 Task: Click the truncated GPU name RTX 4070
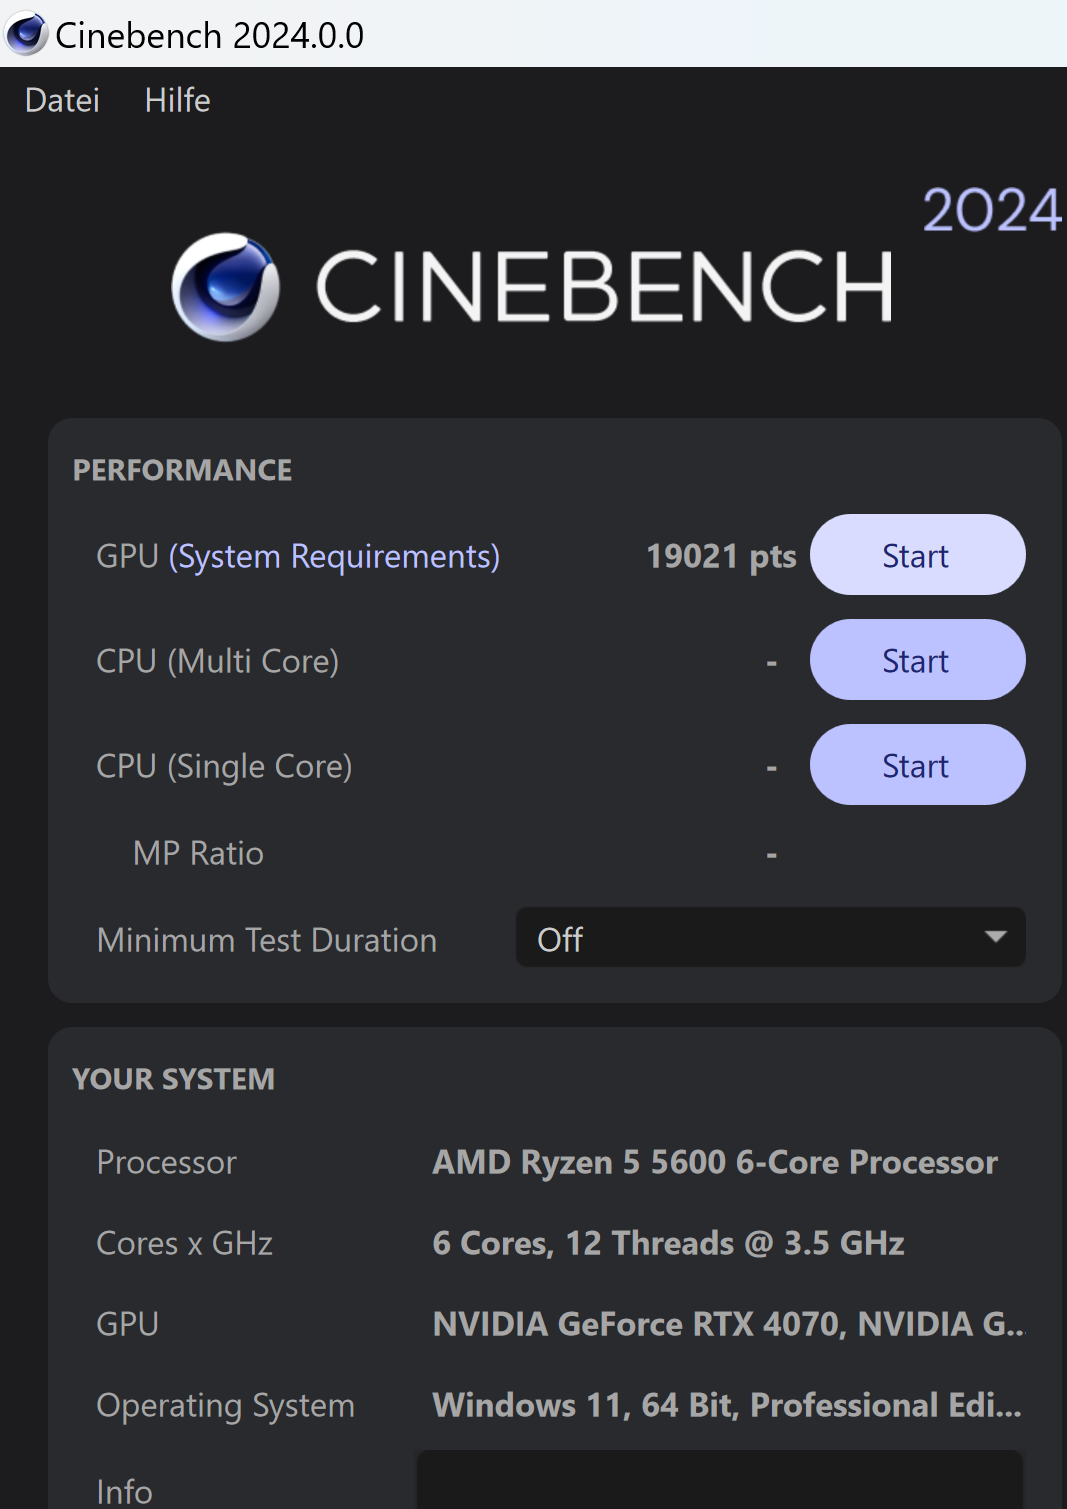click(727, 1323)
